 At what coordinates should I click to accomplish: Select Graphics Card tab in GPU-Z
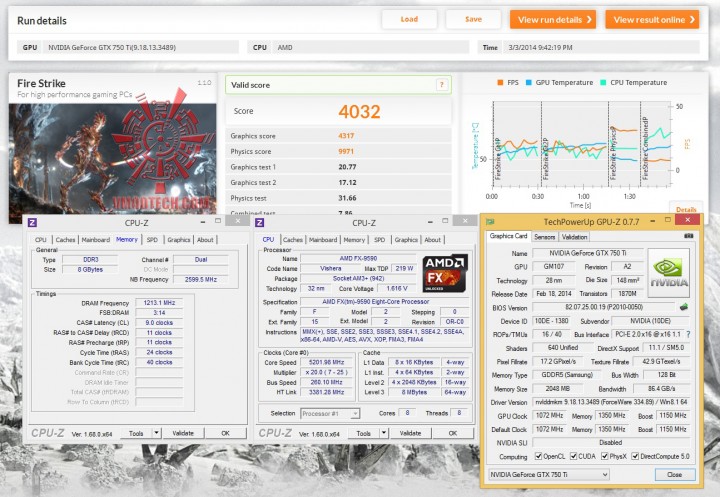point(508,236)
